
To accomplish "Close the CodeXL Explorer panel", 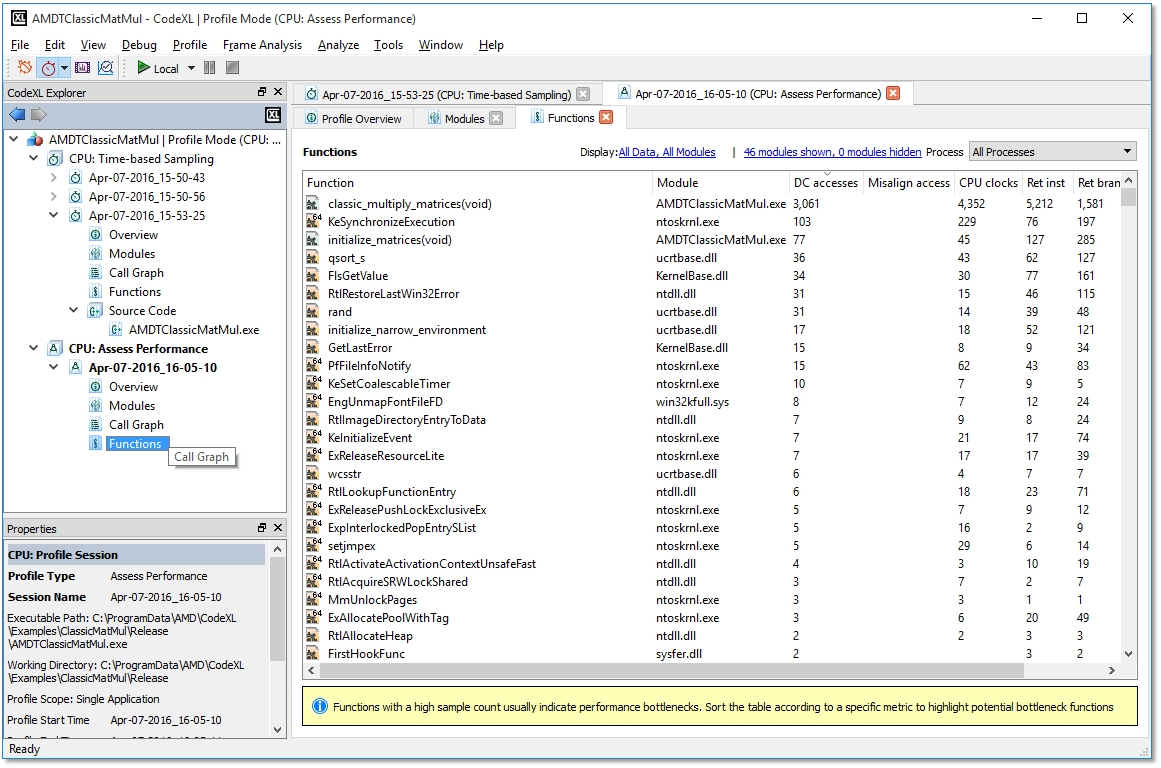I will 278,92.
